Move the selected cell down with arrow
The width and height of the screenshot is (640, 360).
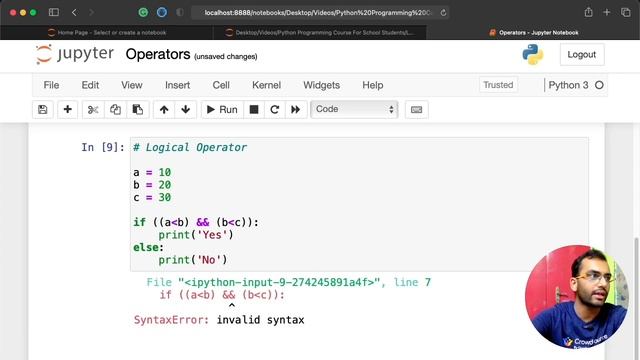(186, 109)
